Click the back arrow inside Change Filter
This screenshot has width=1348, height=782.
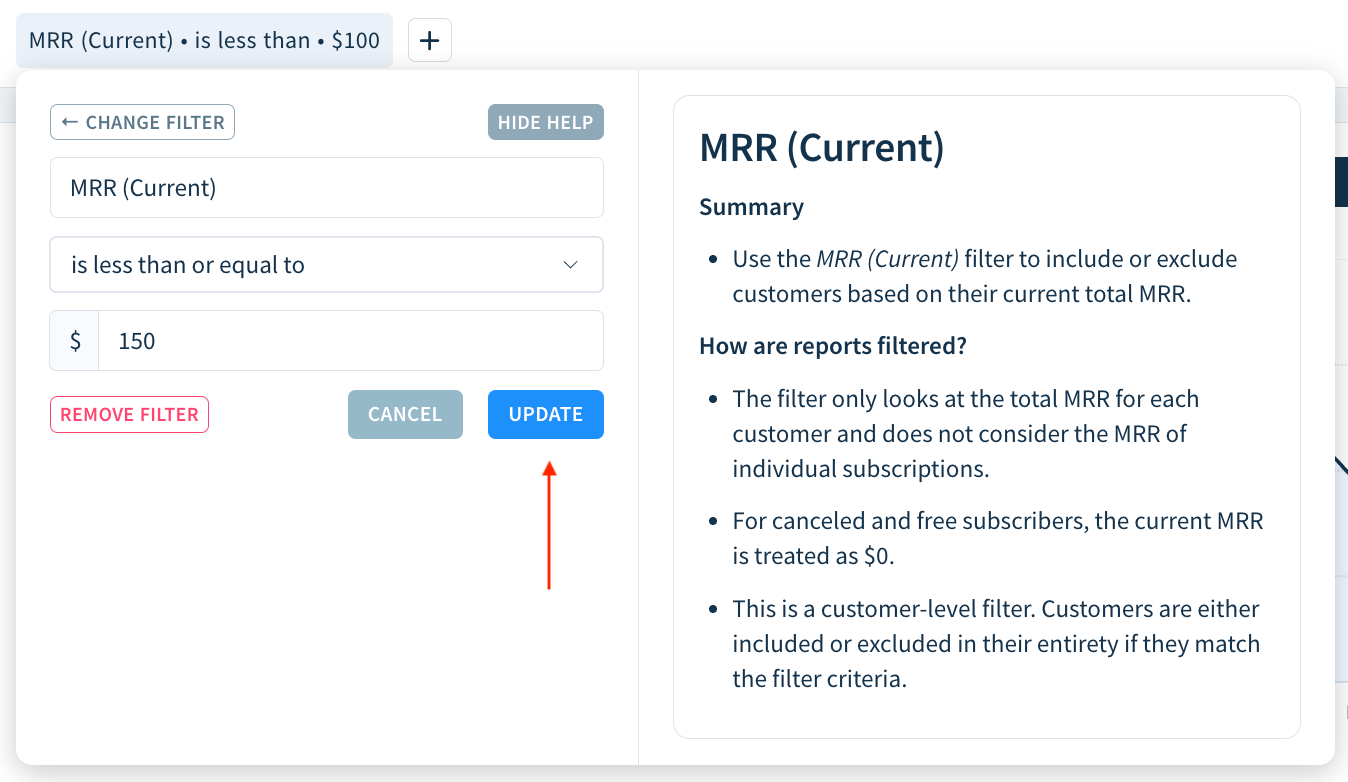click(x=69, y=122)
